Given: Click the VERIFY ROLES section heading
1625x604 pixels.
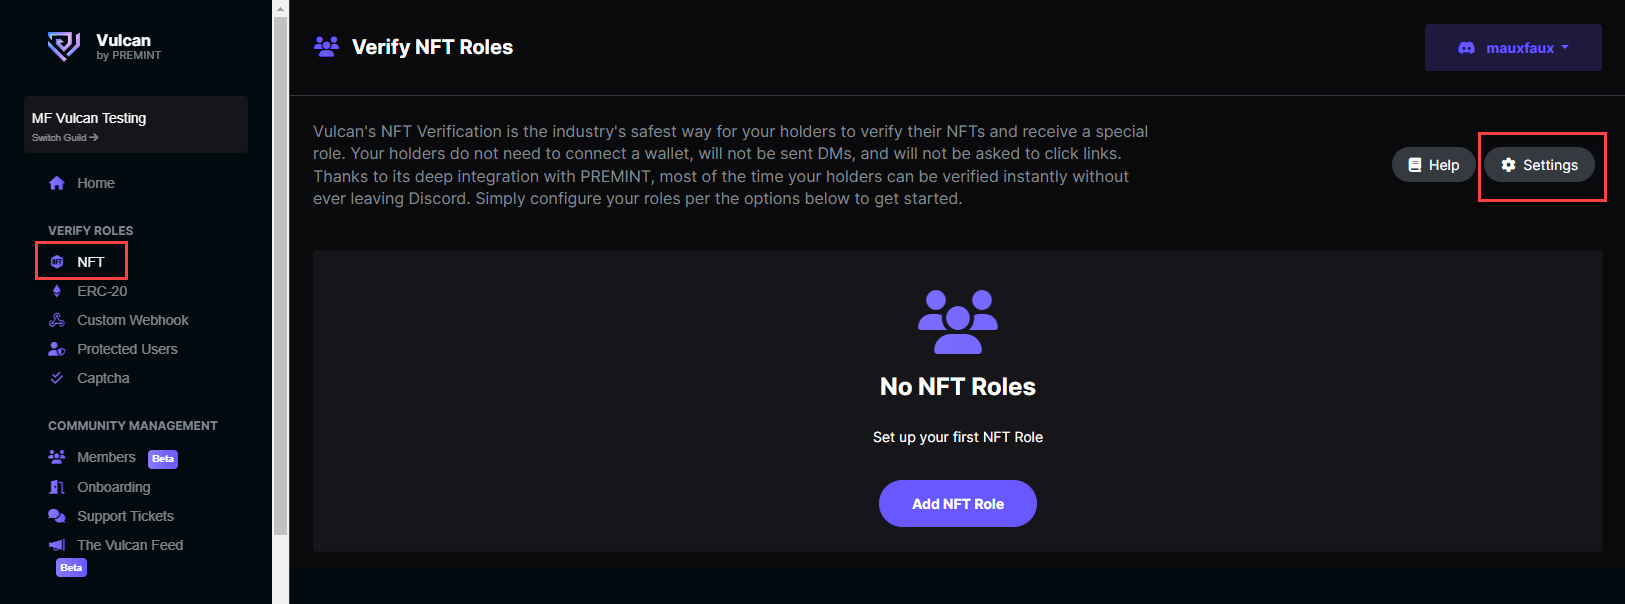Looking at the screenshot, I should 90,231.
